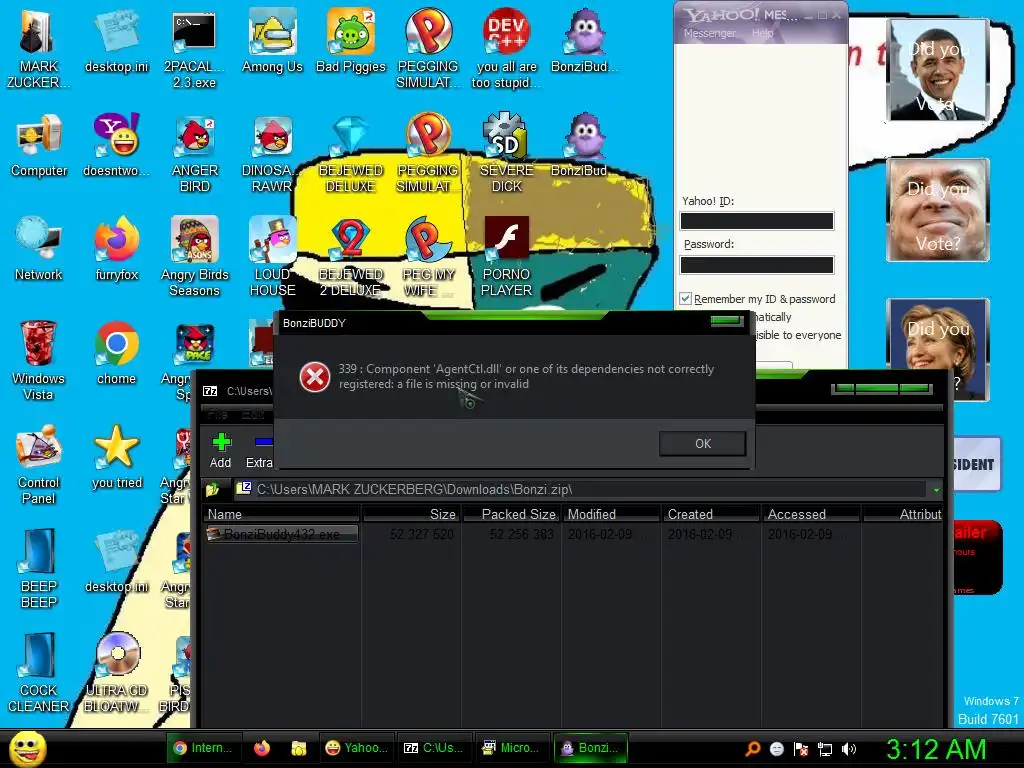Screen dimensions: 1024x768
Task: Click the network tray icon
Action: 825,749
